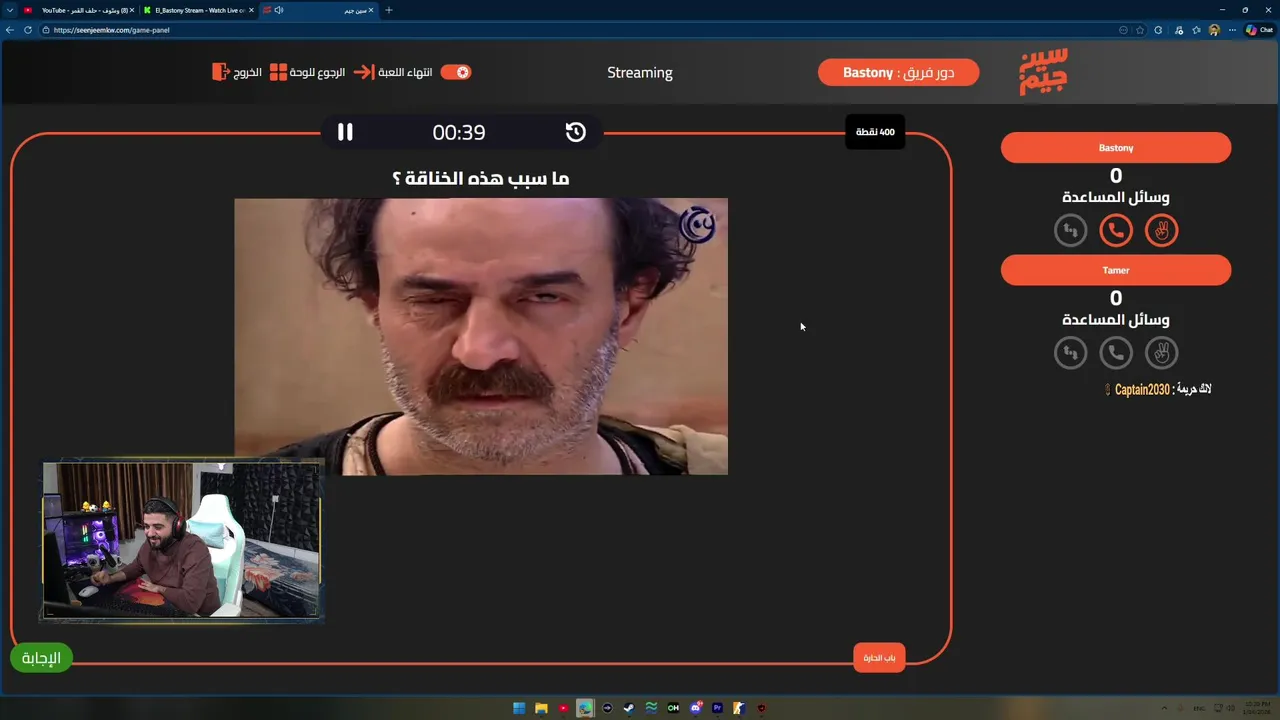Image resolution: width=1280 pixels, height=720 pixels.
Task: Click the Bastony turn indicator pill
Action: (898, 72)
